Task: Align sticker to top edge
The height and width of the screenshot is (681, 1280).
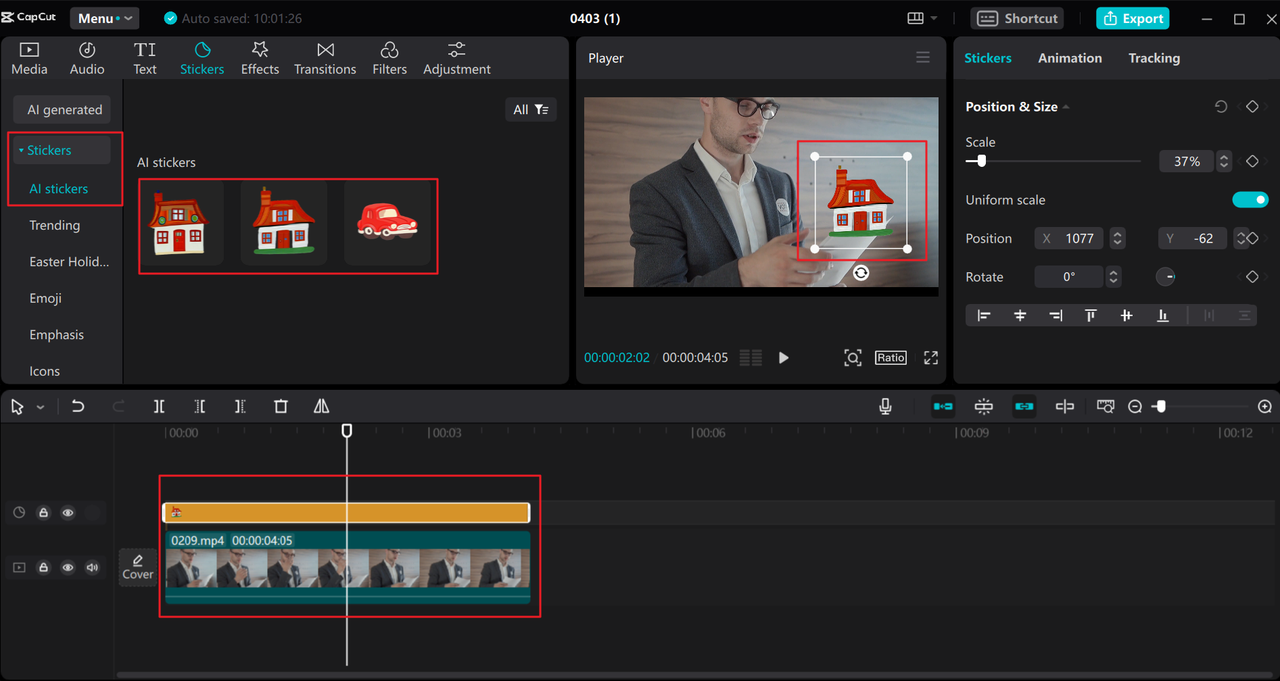Action: [1091, 315]
